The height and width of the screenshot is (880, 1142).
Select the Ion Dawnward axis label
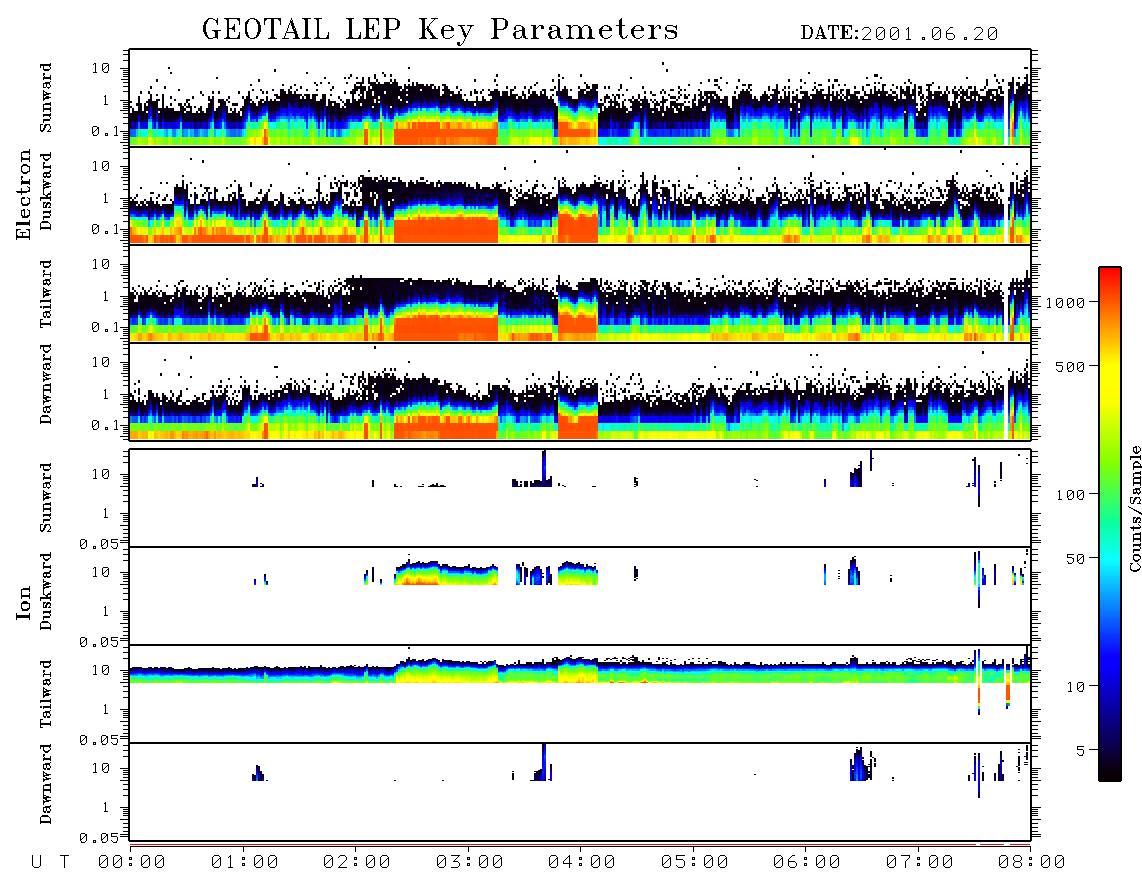[46, 784]
